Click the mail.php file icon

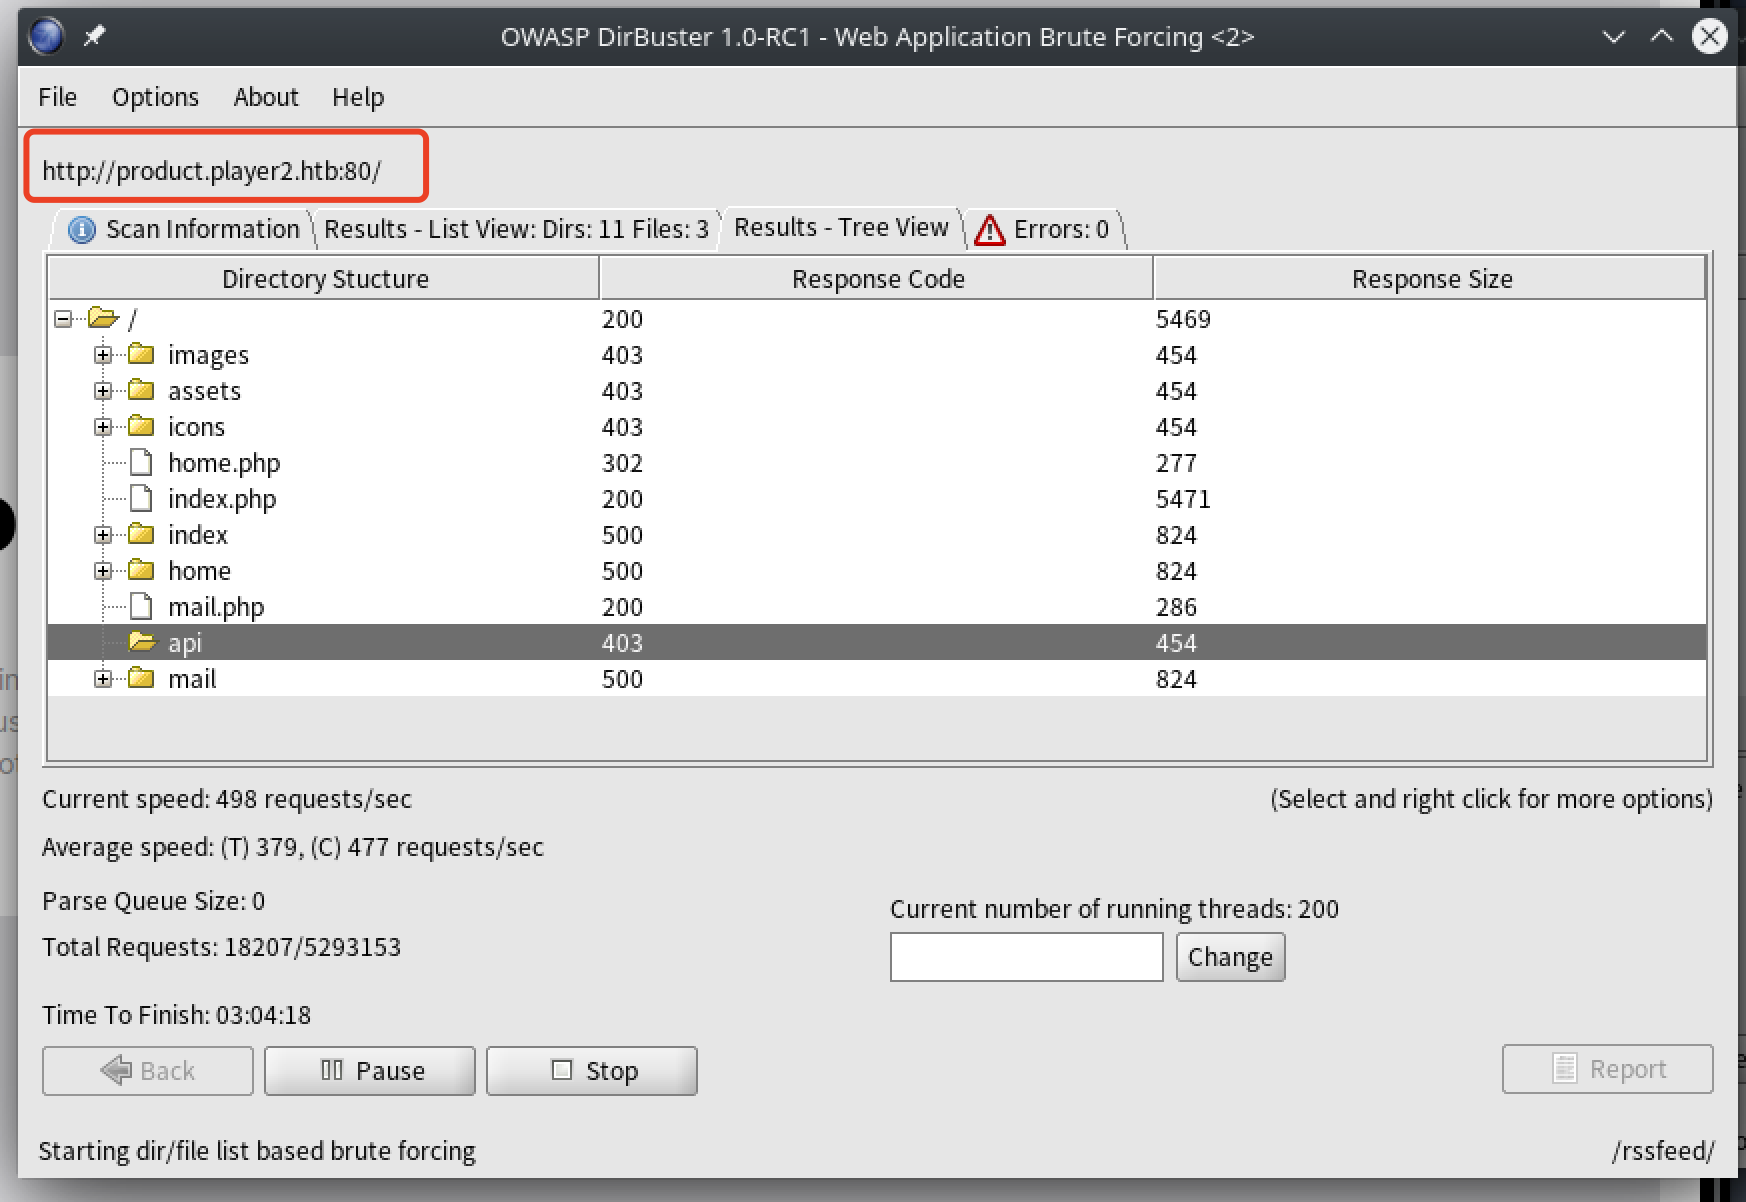click(141, 606)
